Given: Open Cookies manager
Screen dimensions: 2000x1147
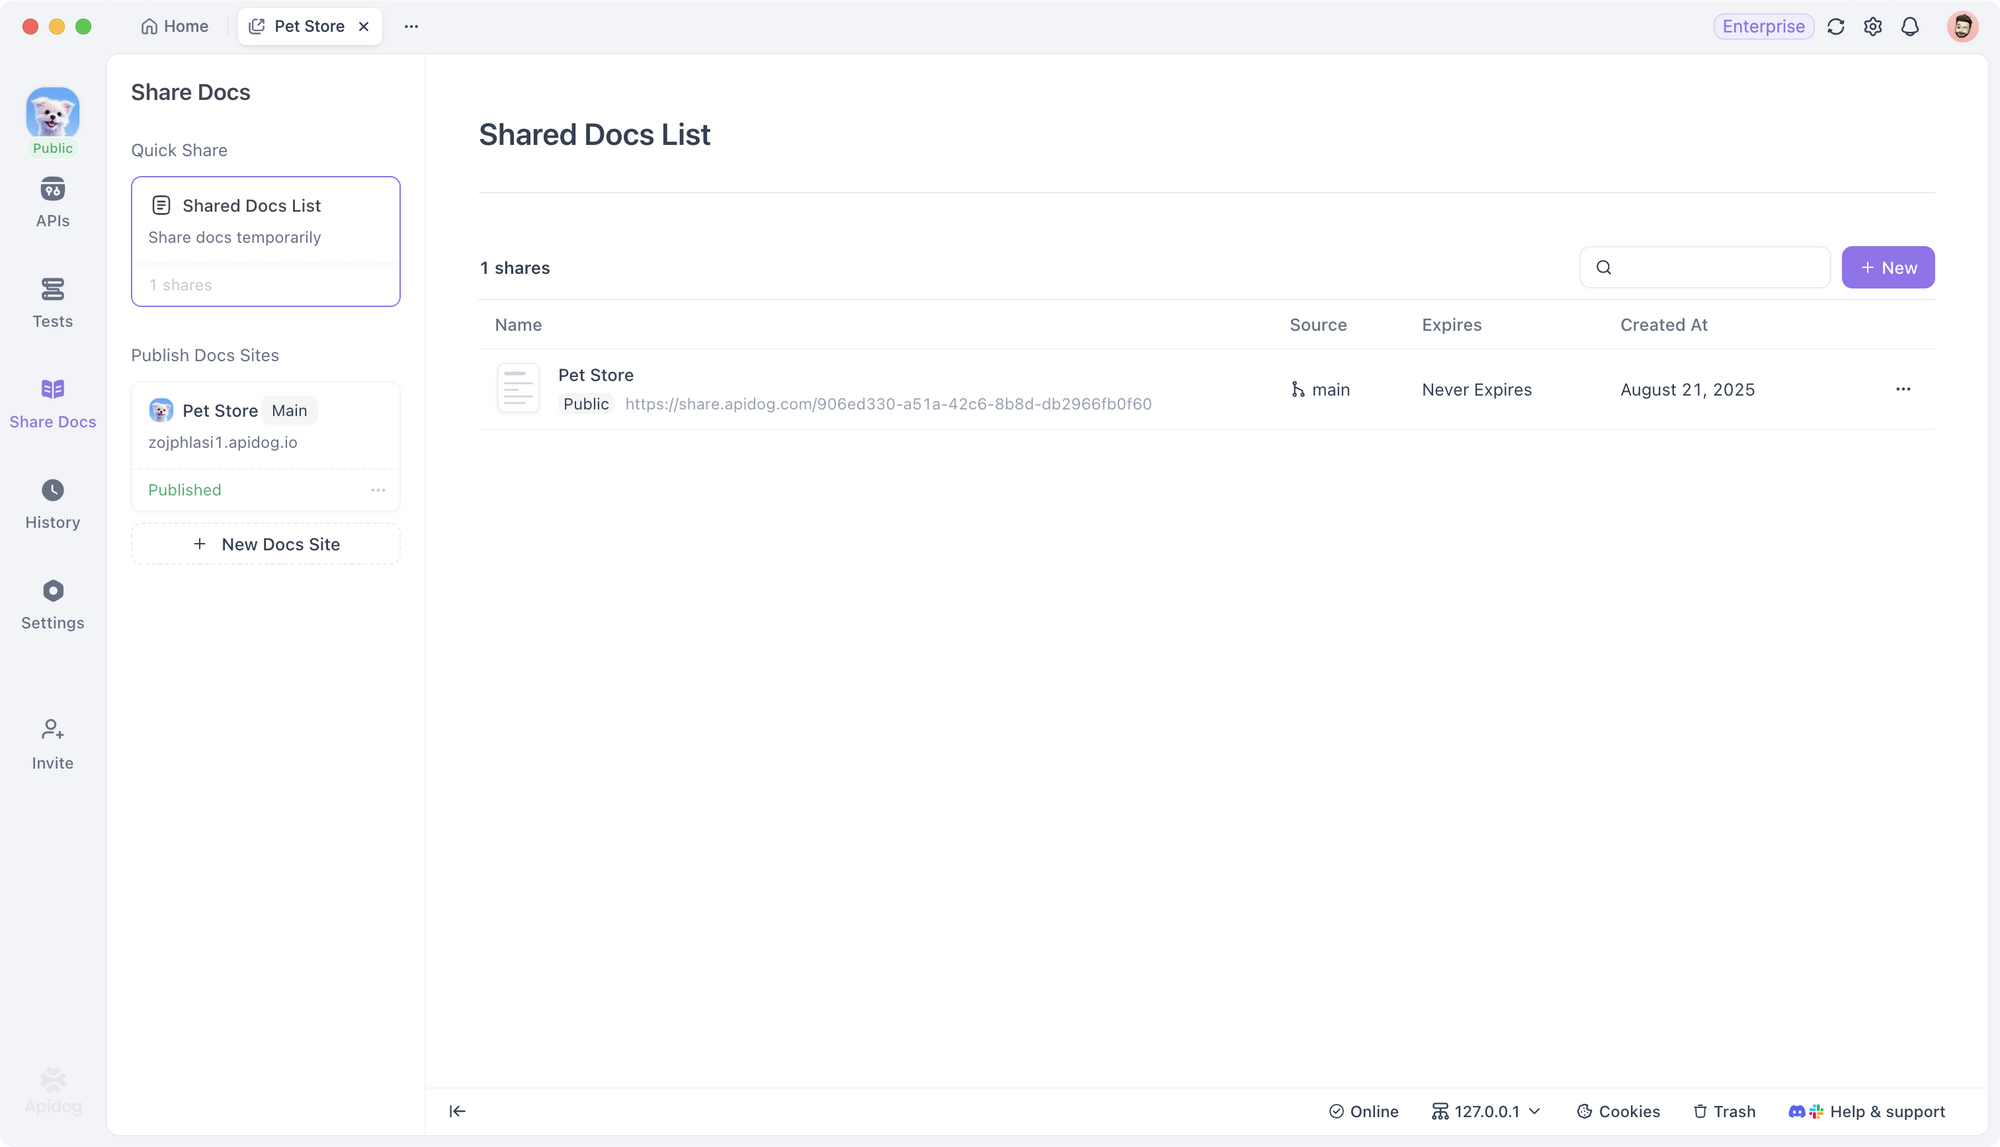Looking at the screenshot, I should click(1618, 1111).
